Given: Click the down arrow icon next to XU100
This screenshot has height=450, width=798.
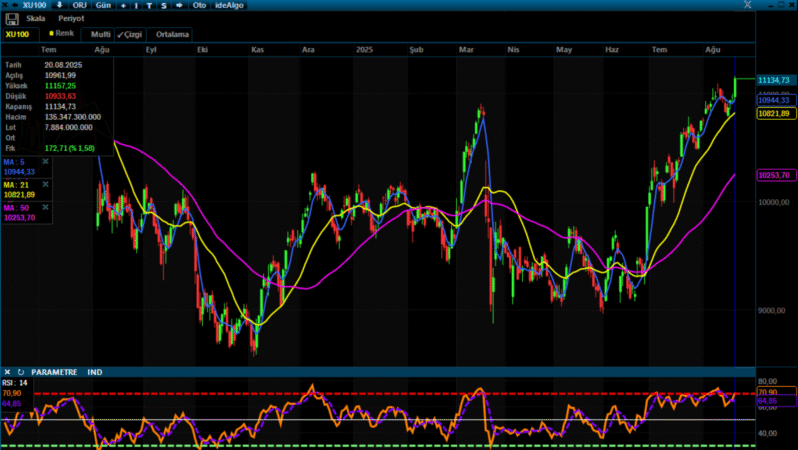Looking at the screenshot, I should point(61,5).
